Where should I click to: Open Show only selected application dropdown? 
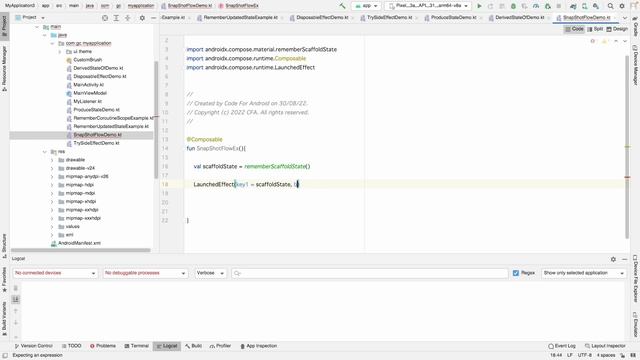pyautogui.click(x=584, y=273)
